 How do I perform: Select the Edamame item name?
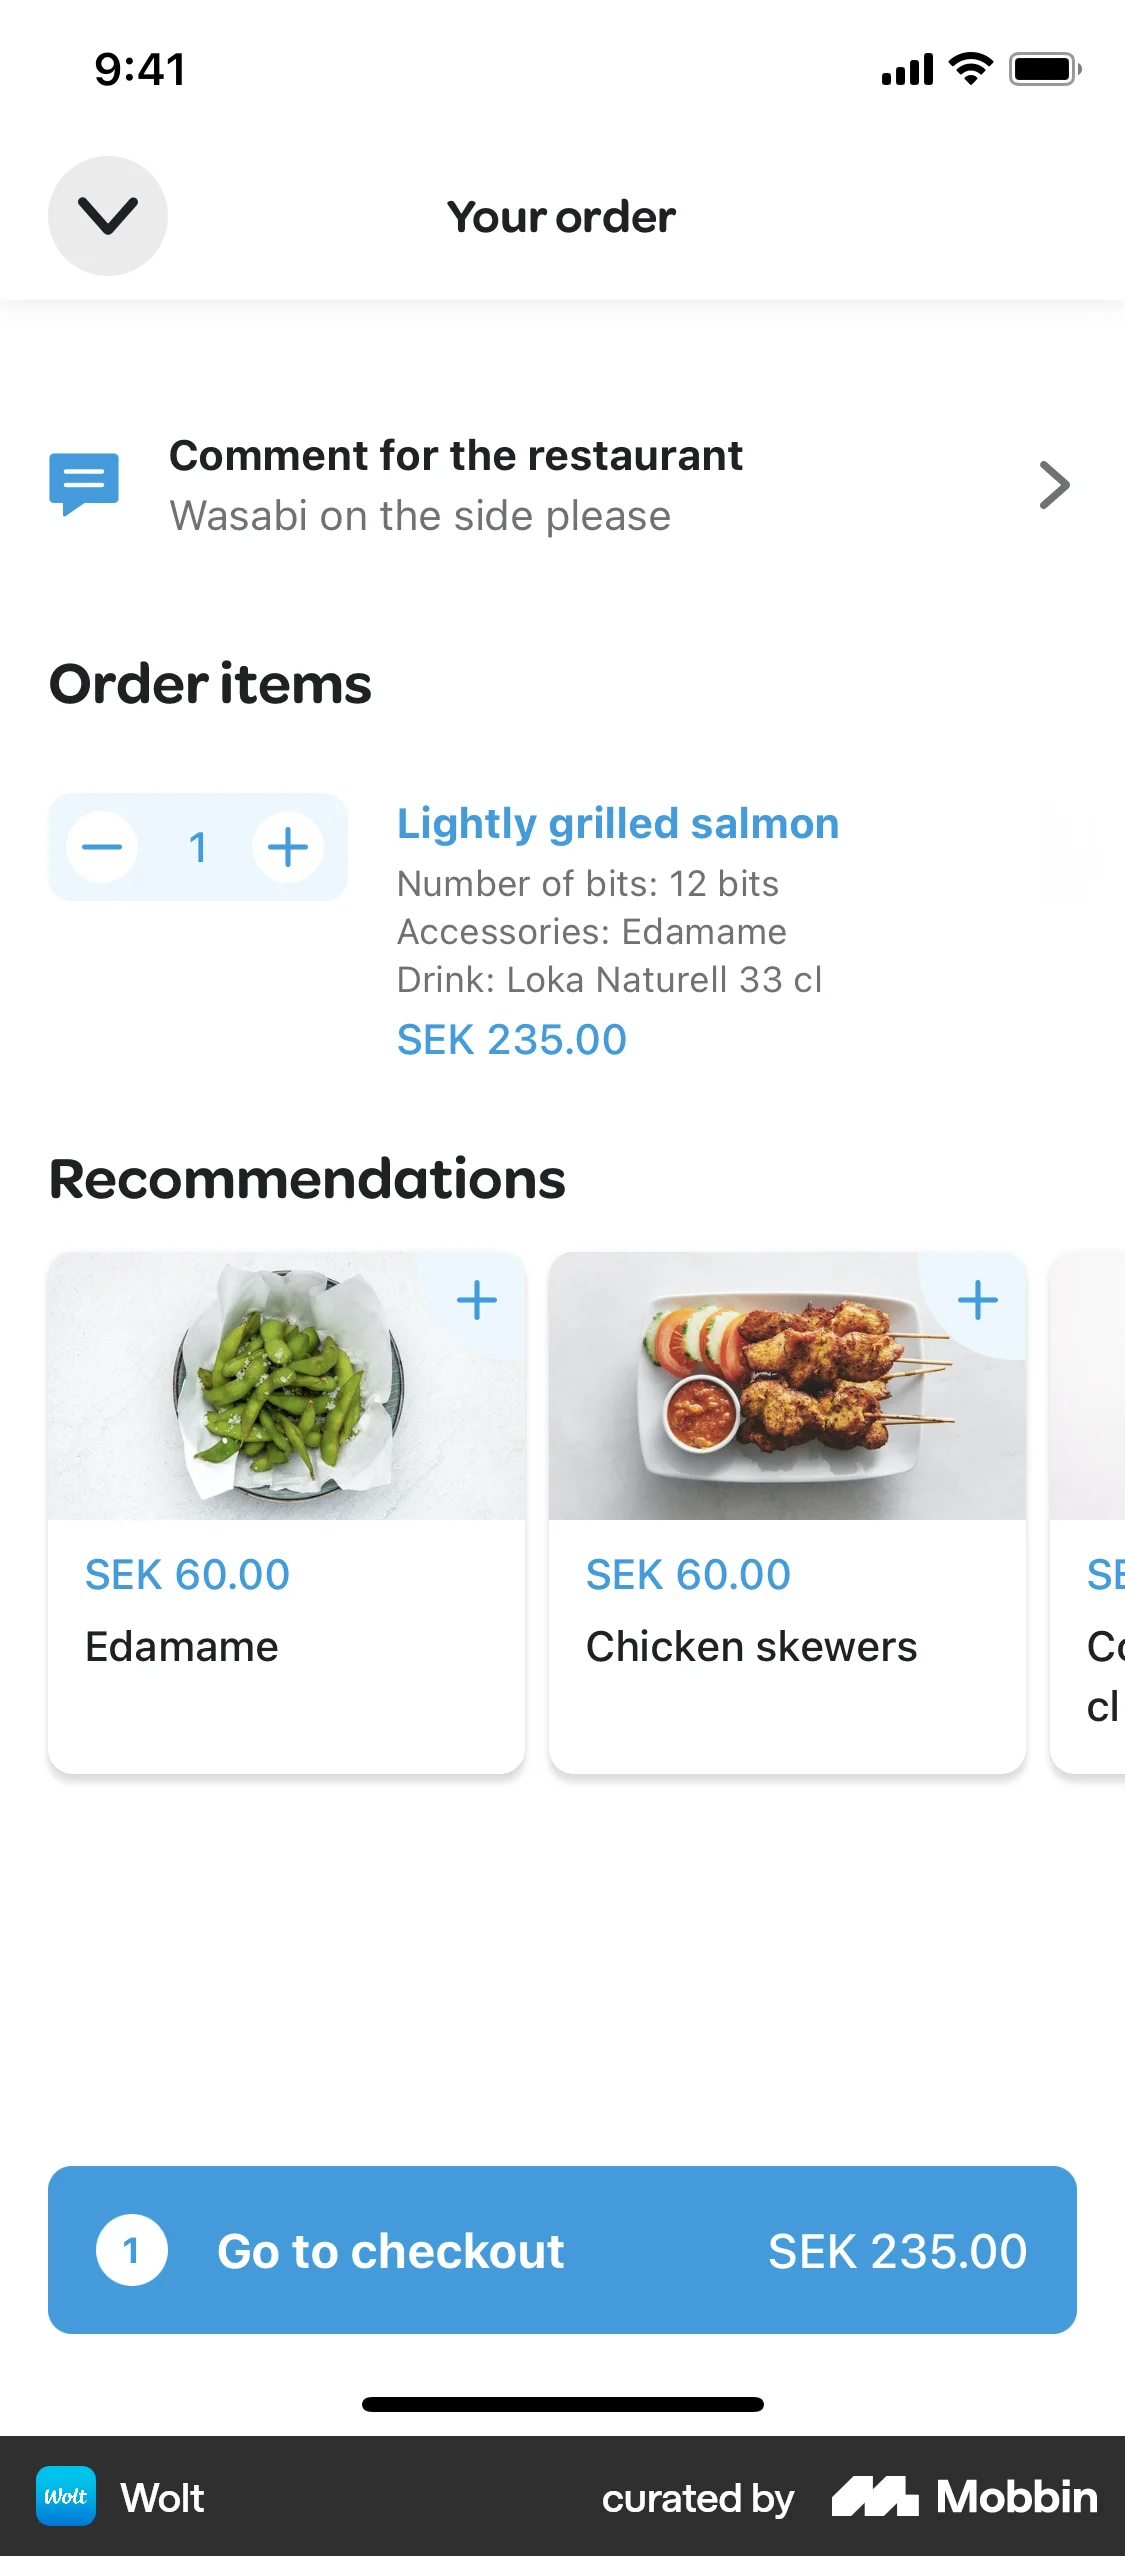click(182, 1647)
